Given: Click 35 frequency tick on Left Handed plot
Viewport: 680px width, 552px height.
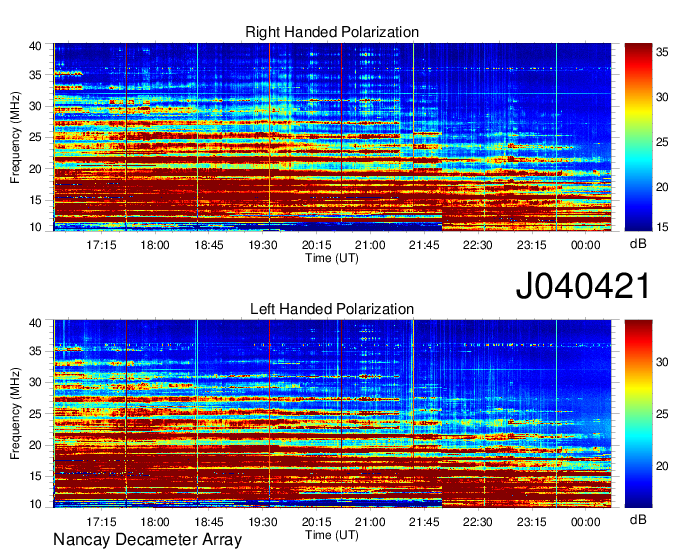Looking at the screenshot, I should point(35,351).
